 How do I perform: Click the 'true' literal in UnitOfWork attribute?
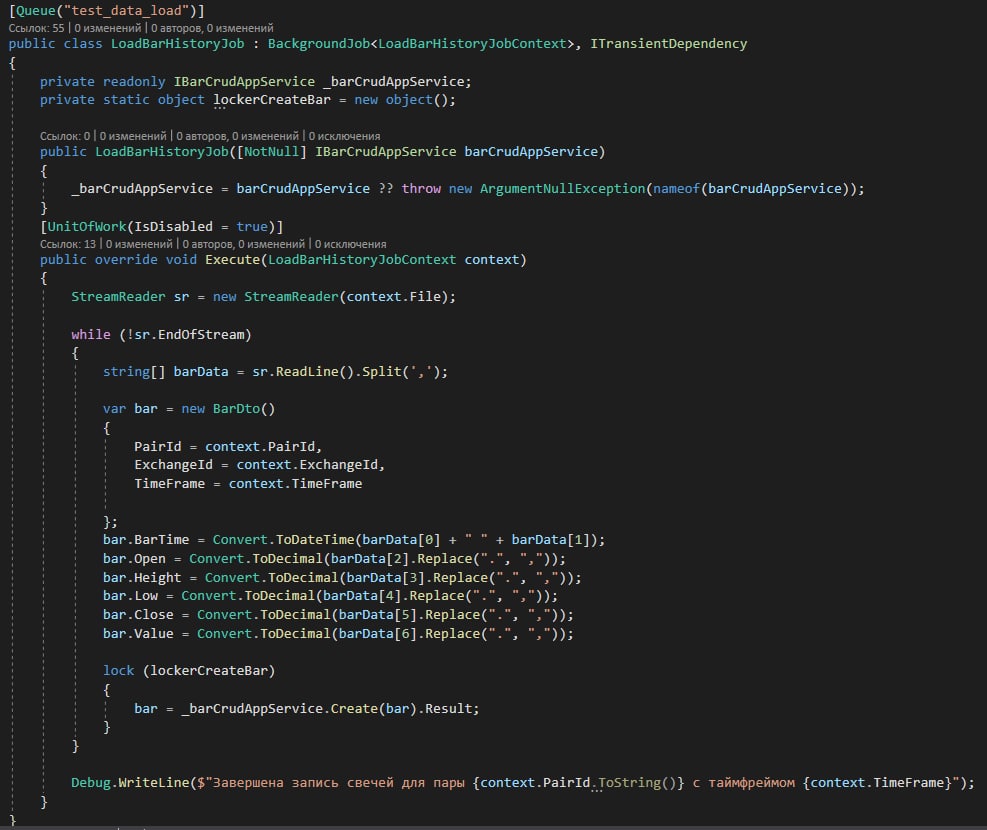(252, 227)
